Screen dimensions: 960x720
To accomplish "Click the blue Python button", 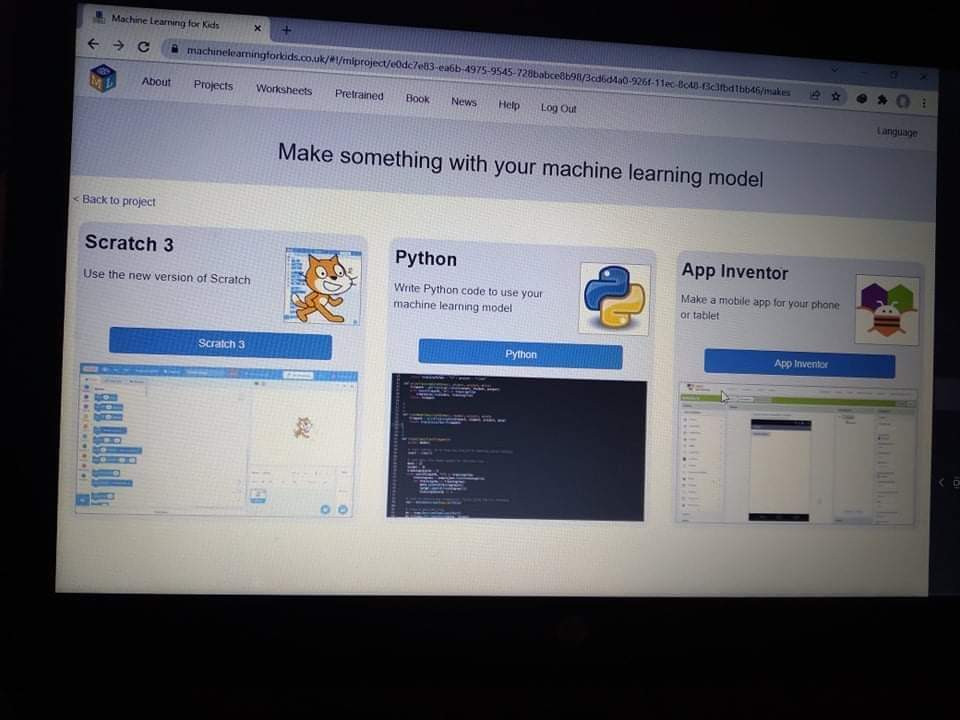I will (x=520, y=354).
